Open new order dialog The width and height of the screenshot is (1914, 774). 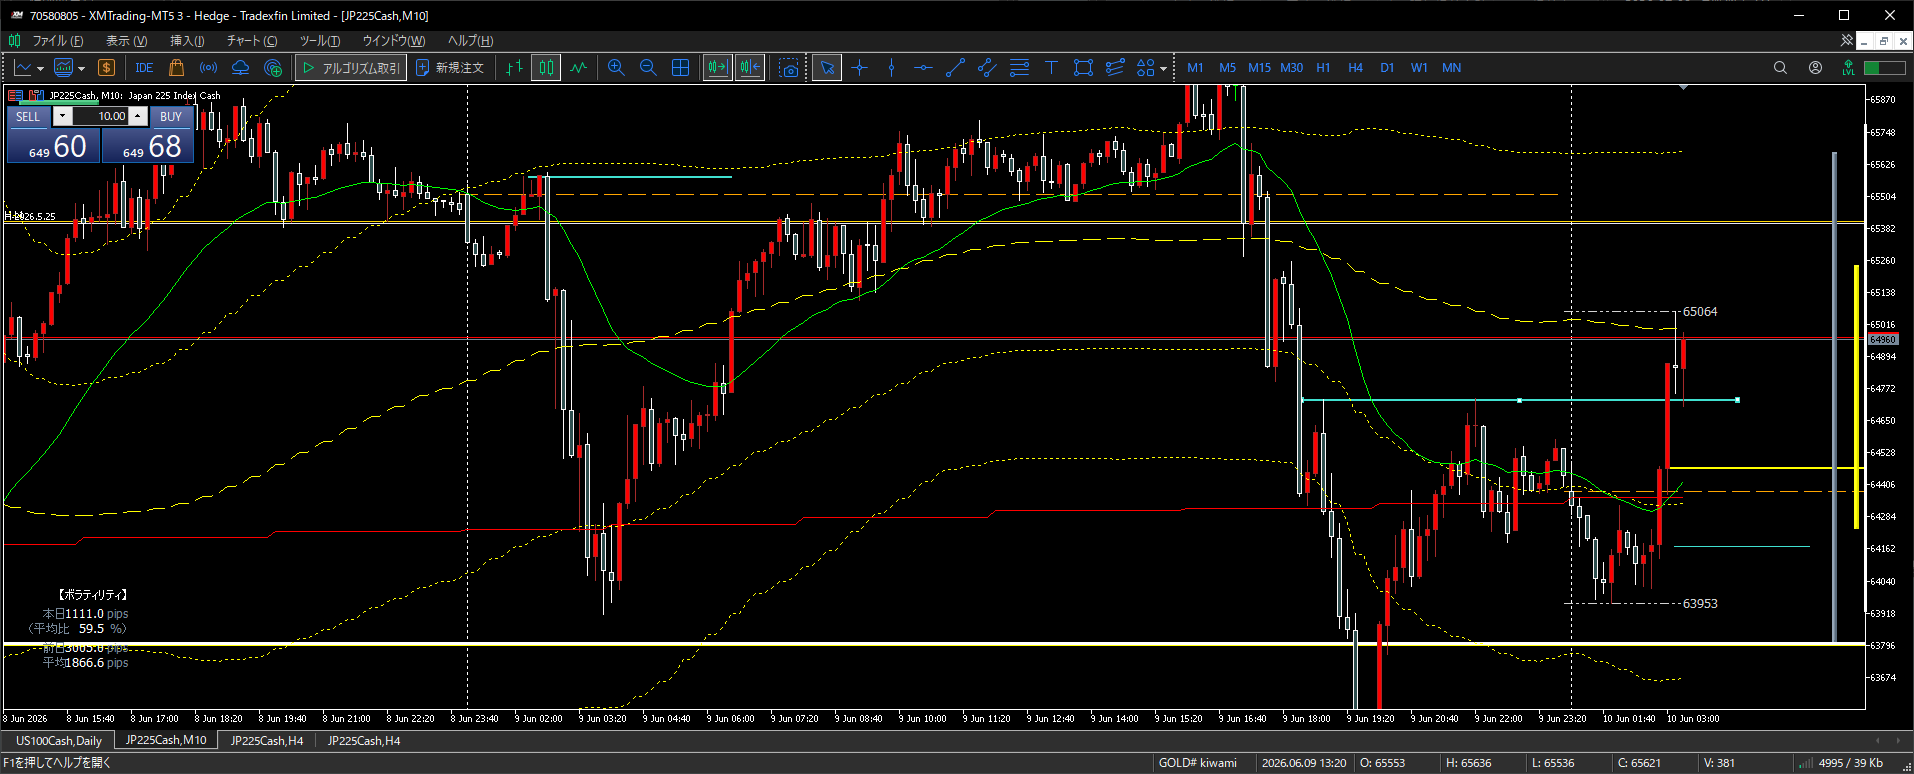pos(450,68)
